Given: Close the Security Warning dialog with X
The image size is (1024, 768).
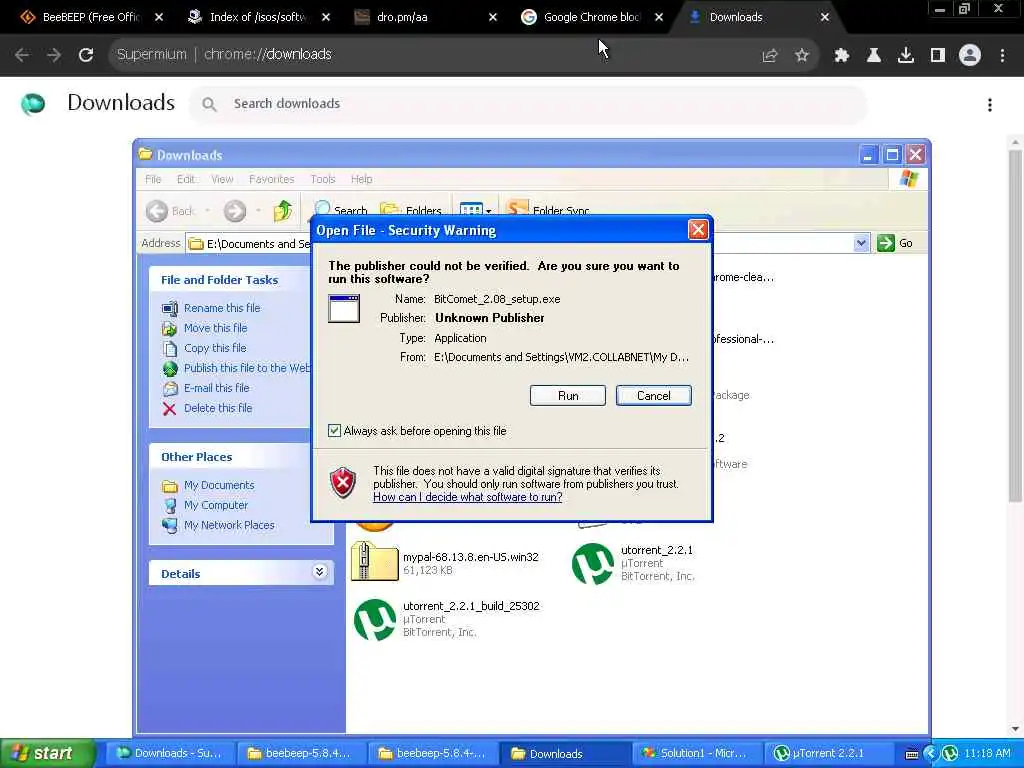Looking at the screenshot, I should coord(698,230).
